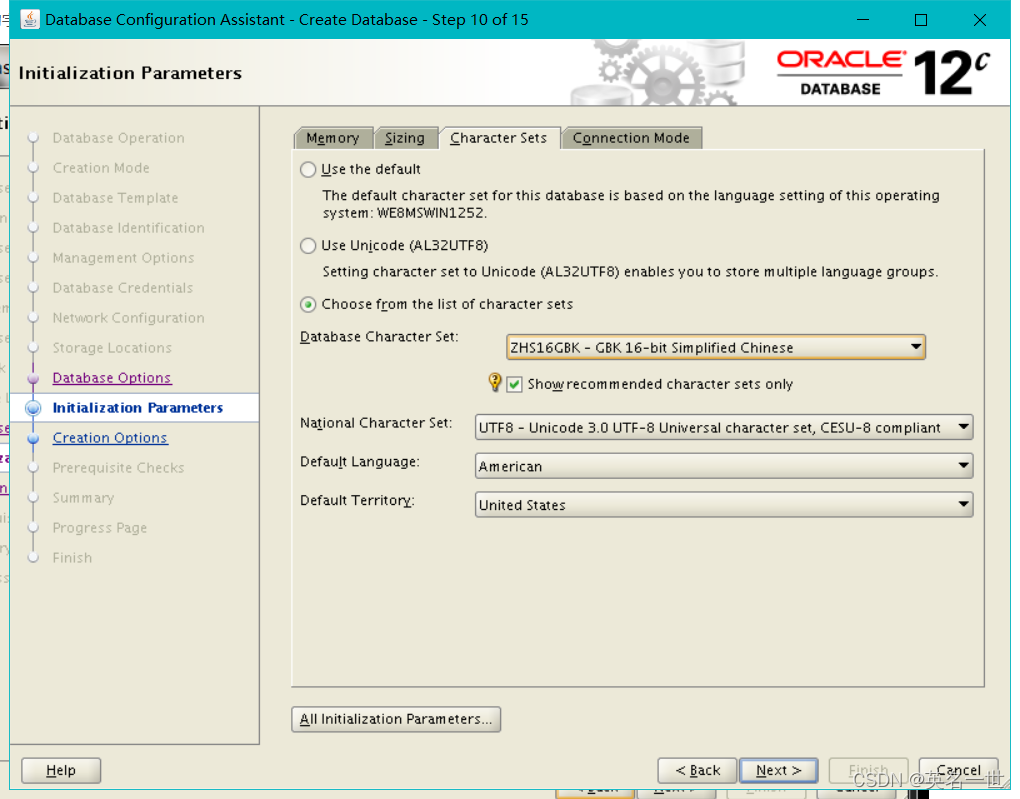Select Choose from the list of character sets
Viewport: 1020px width, 799px height.
click(x=308, y=305)
